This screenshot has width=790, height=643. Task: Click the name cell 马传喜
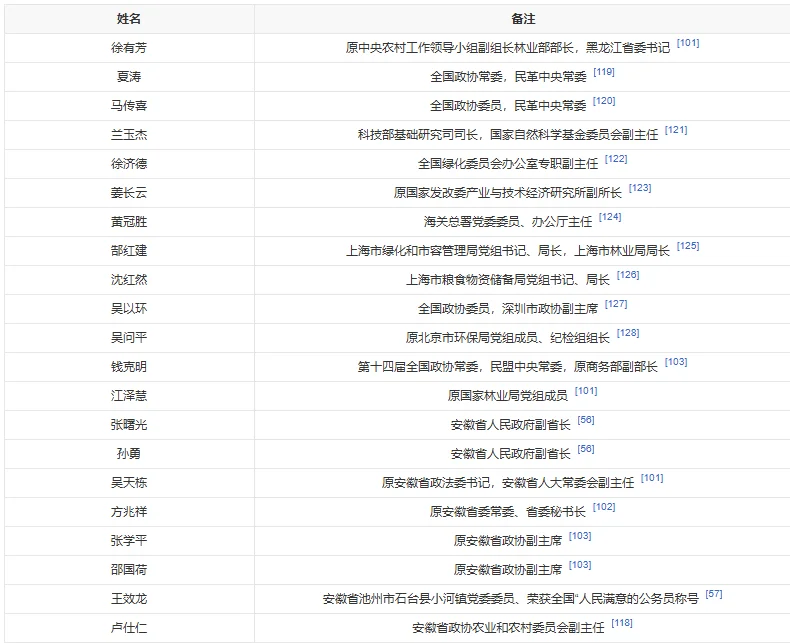[x=129, y=106]
